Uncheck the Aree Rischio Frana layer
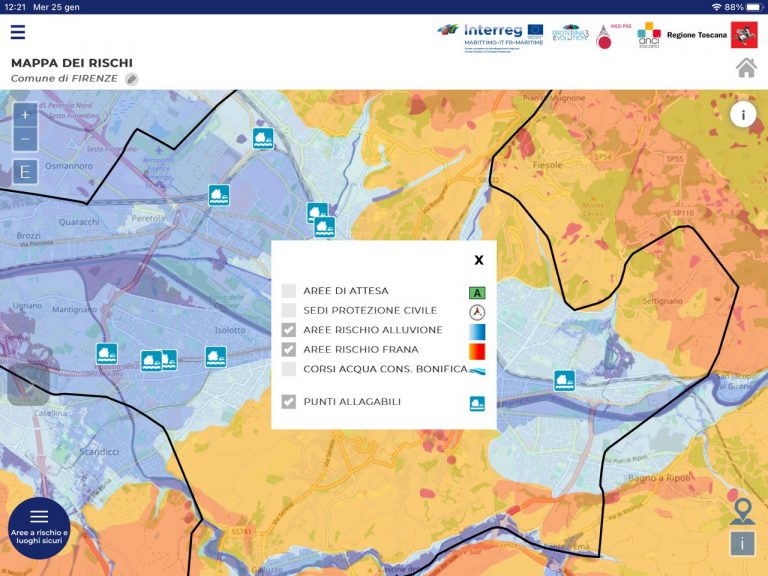This screenshot has height=576, width=768. (289, 350)
